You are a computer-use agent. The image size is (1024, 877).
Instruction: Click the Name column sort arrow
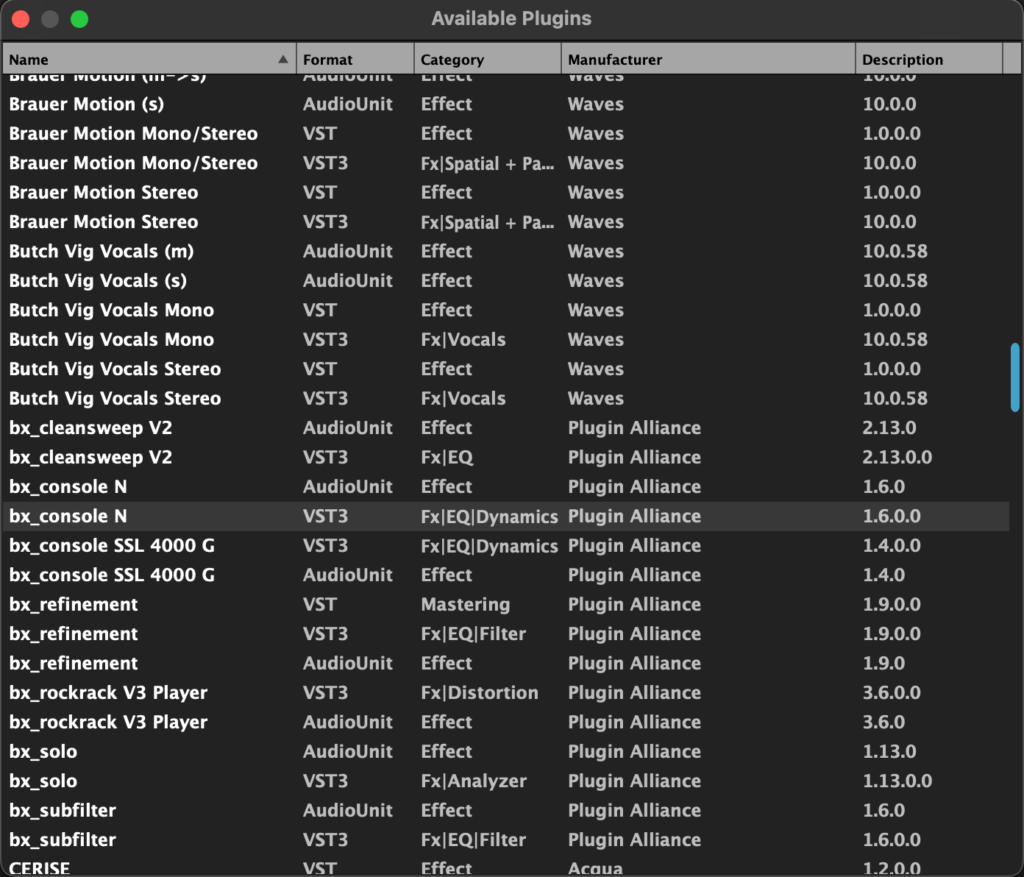tap(283, 59)
